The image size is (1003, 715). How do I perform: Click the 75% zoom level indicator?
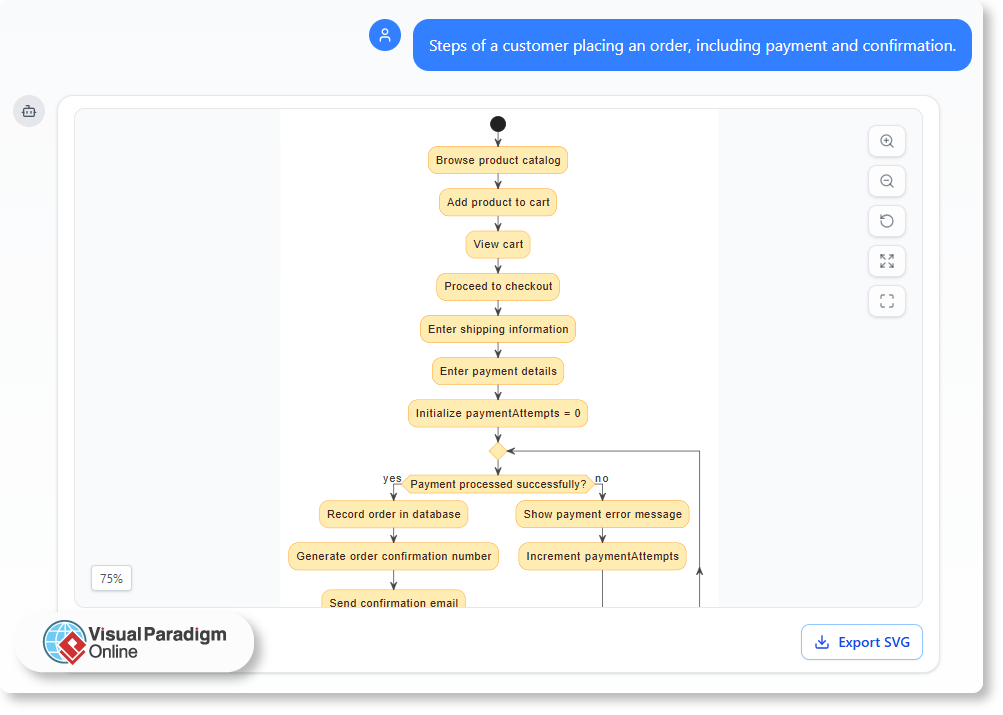tap(111, 578)
